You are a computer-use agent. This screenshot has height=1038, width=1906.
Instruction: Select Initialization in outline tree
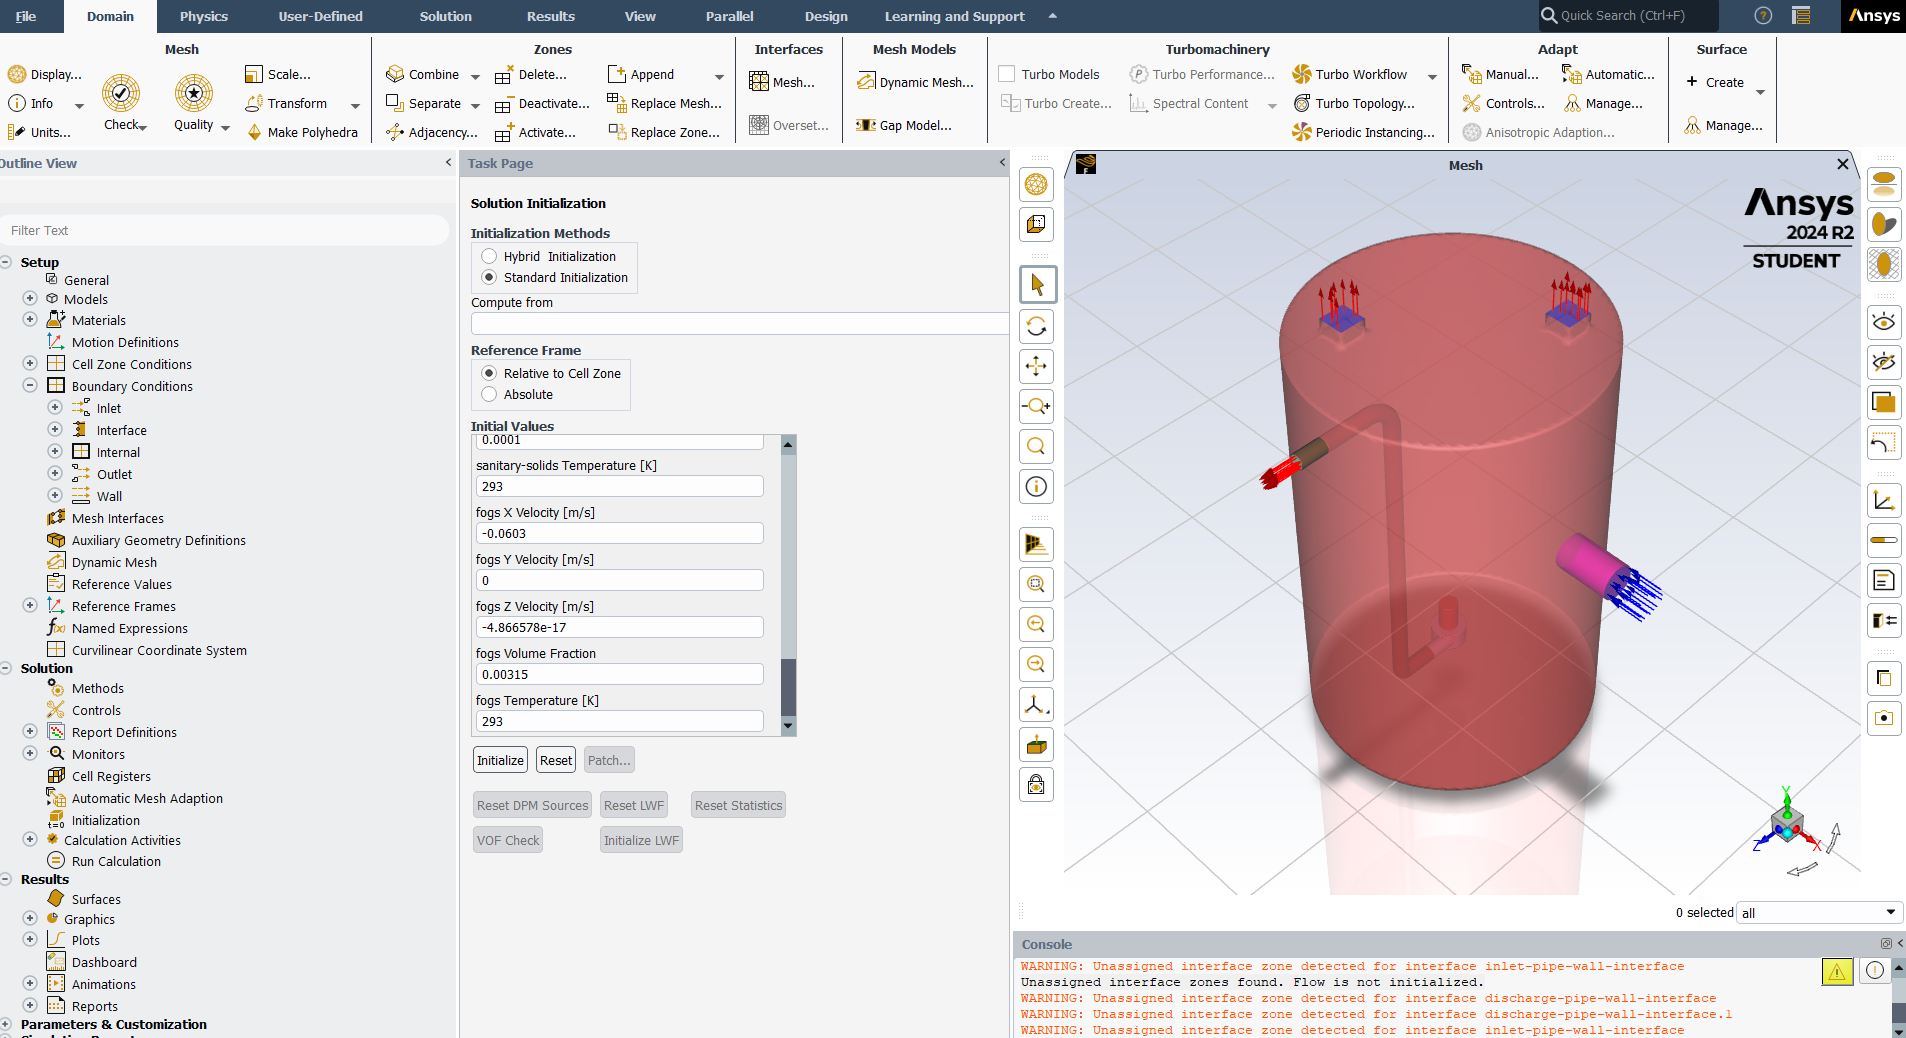[x=105, y=820]
